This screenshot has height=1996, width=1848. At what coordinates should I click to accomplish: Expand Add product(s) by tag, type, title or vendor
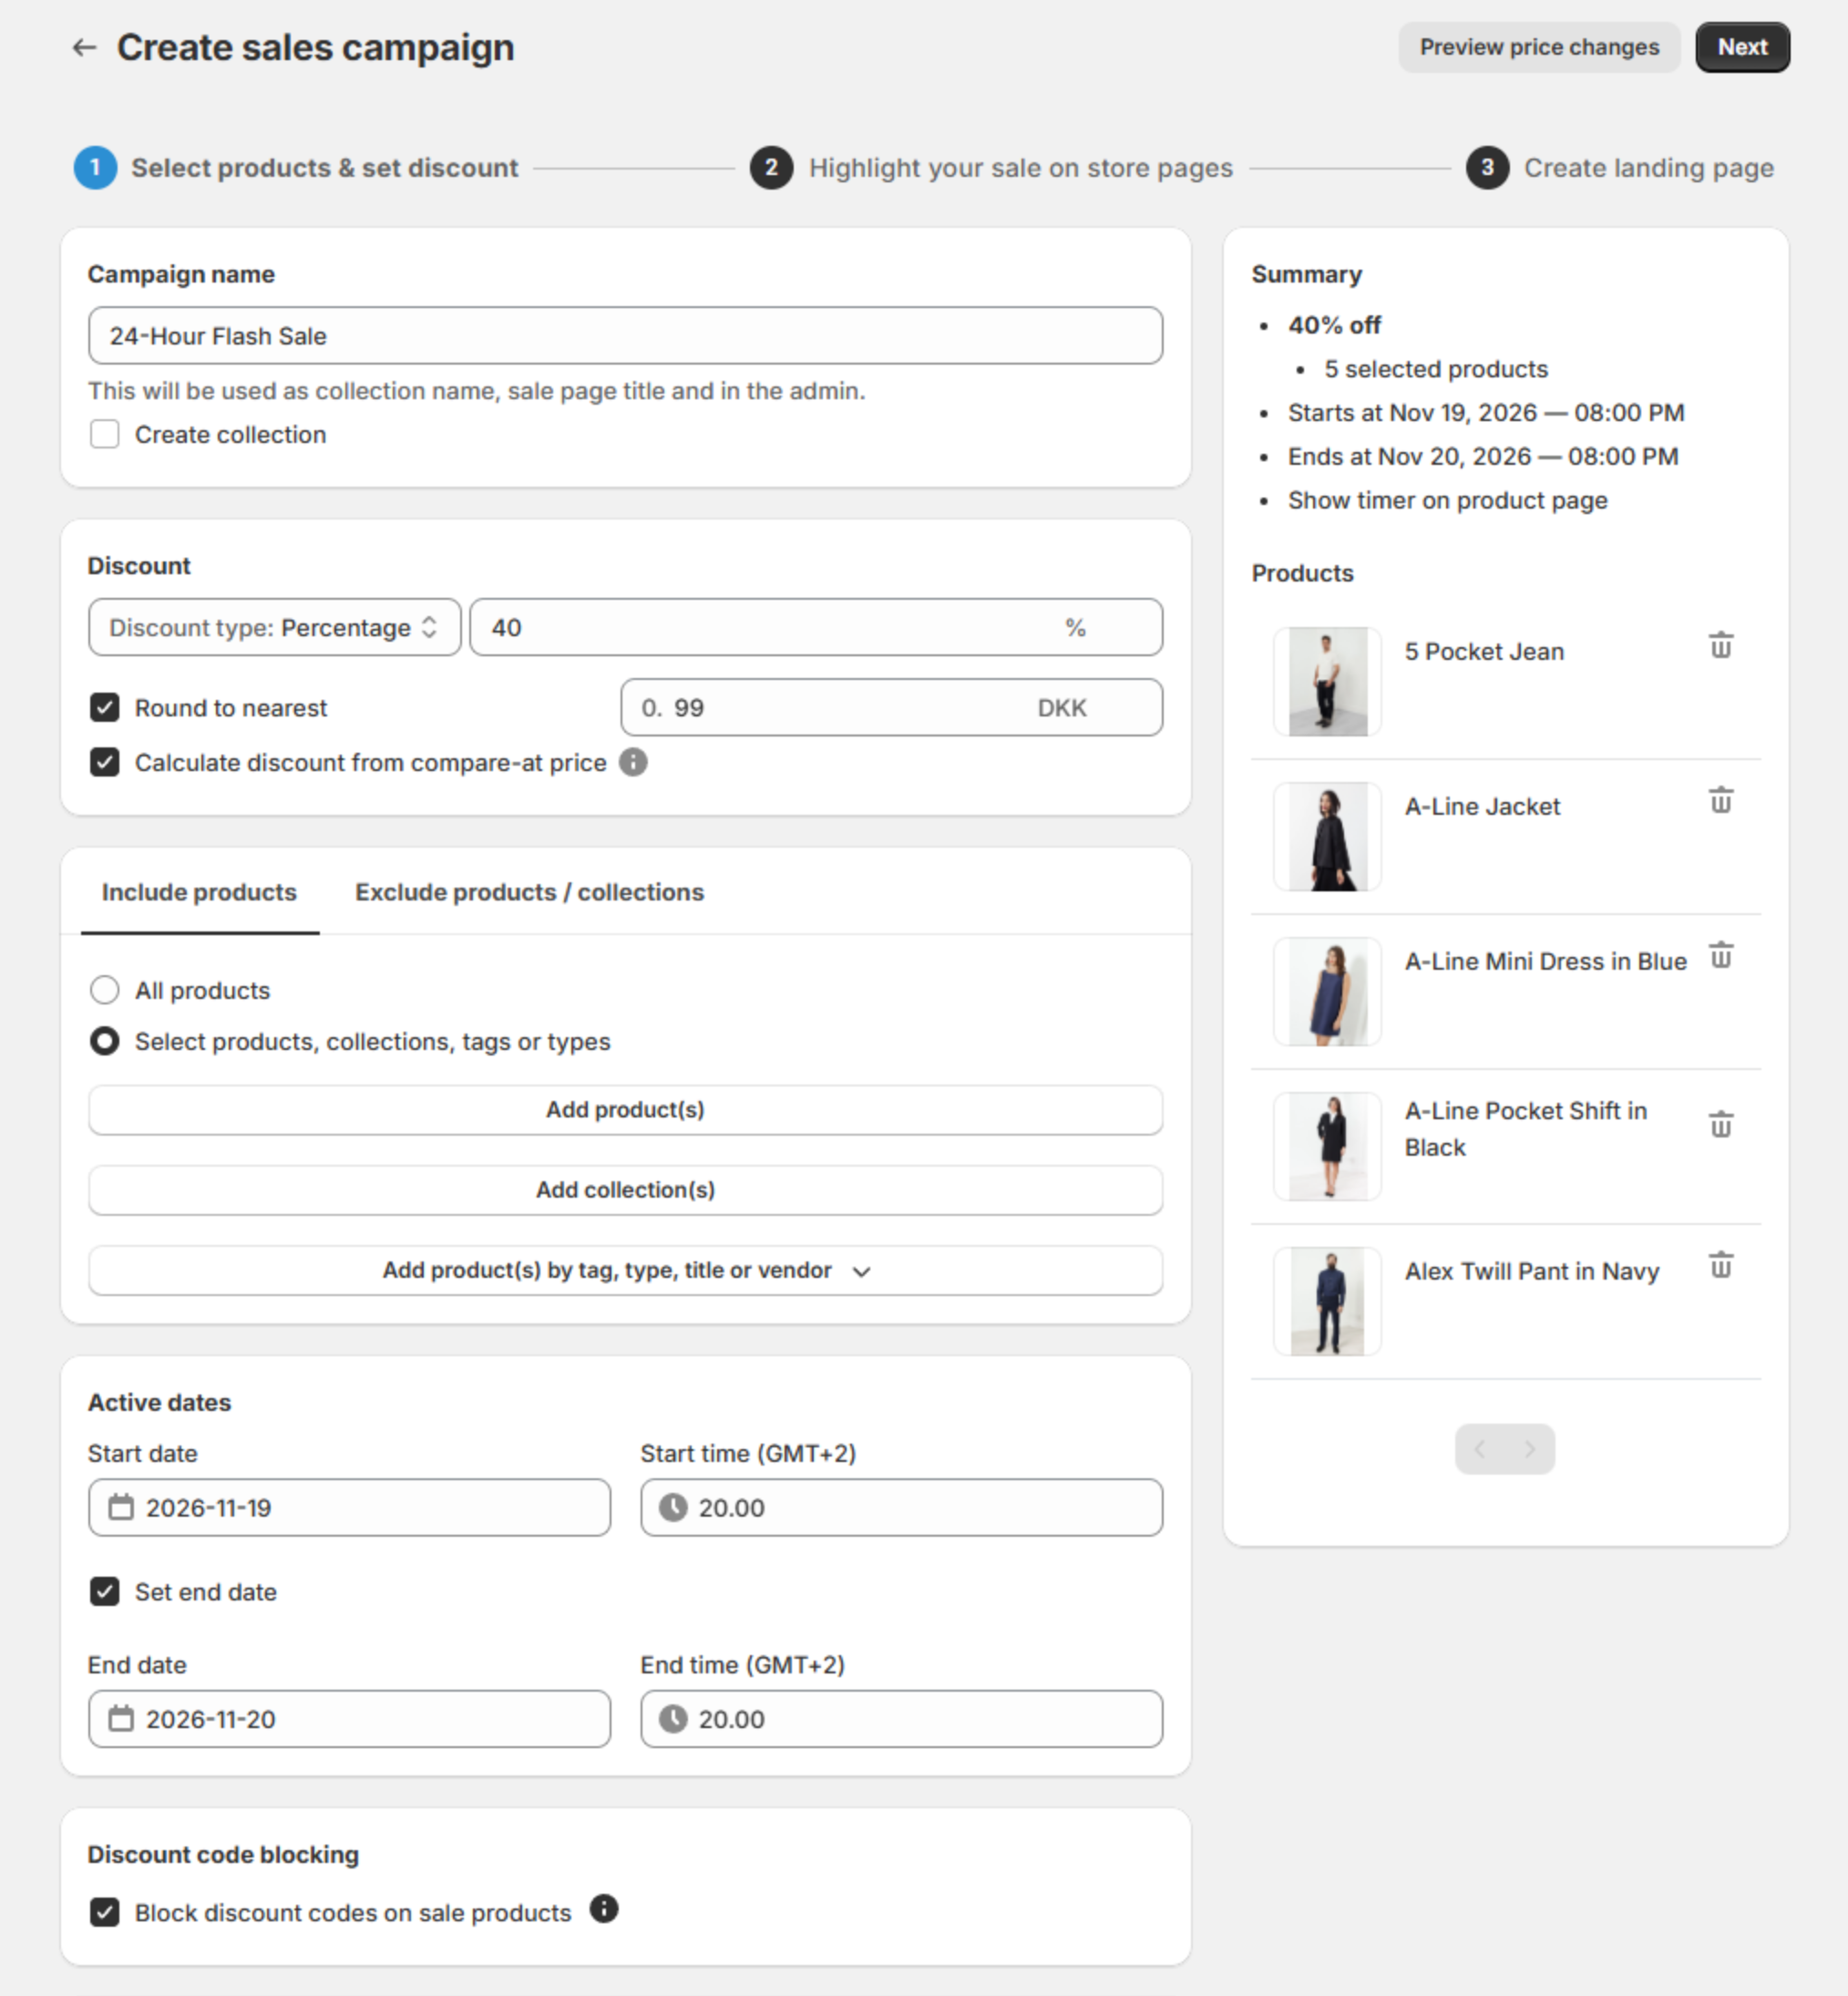(x=626, y=1271)
